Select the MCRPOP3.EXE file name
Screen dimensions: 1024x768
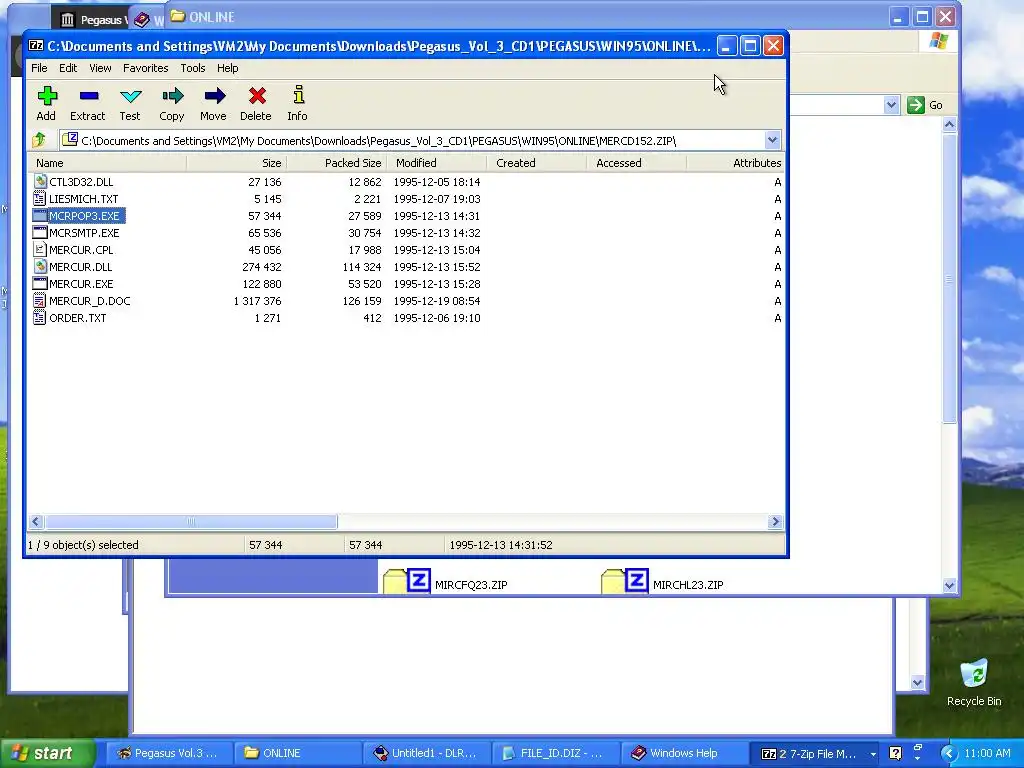point(84,216)
